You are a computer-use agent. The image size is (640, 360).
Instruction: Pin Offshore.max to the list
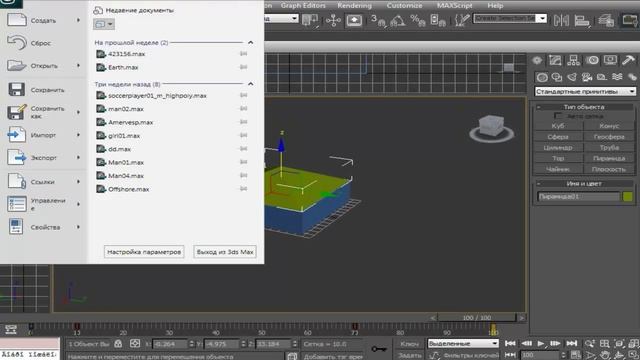[x=244, y=189]
